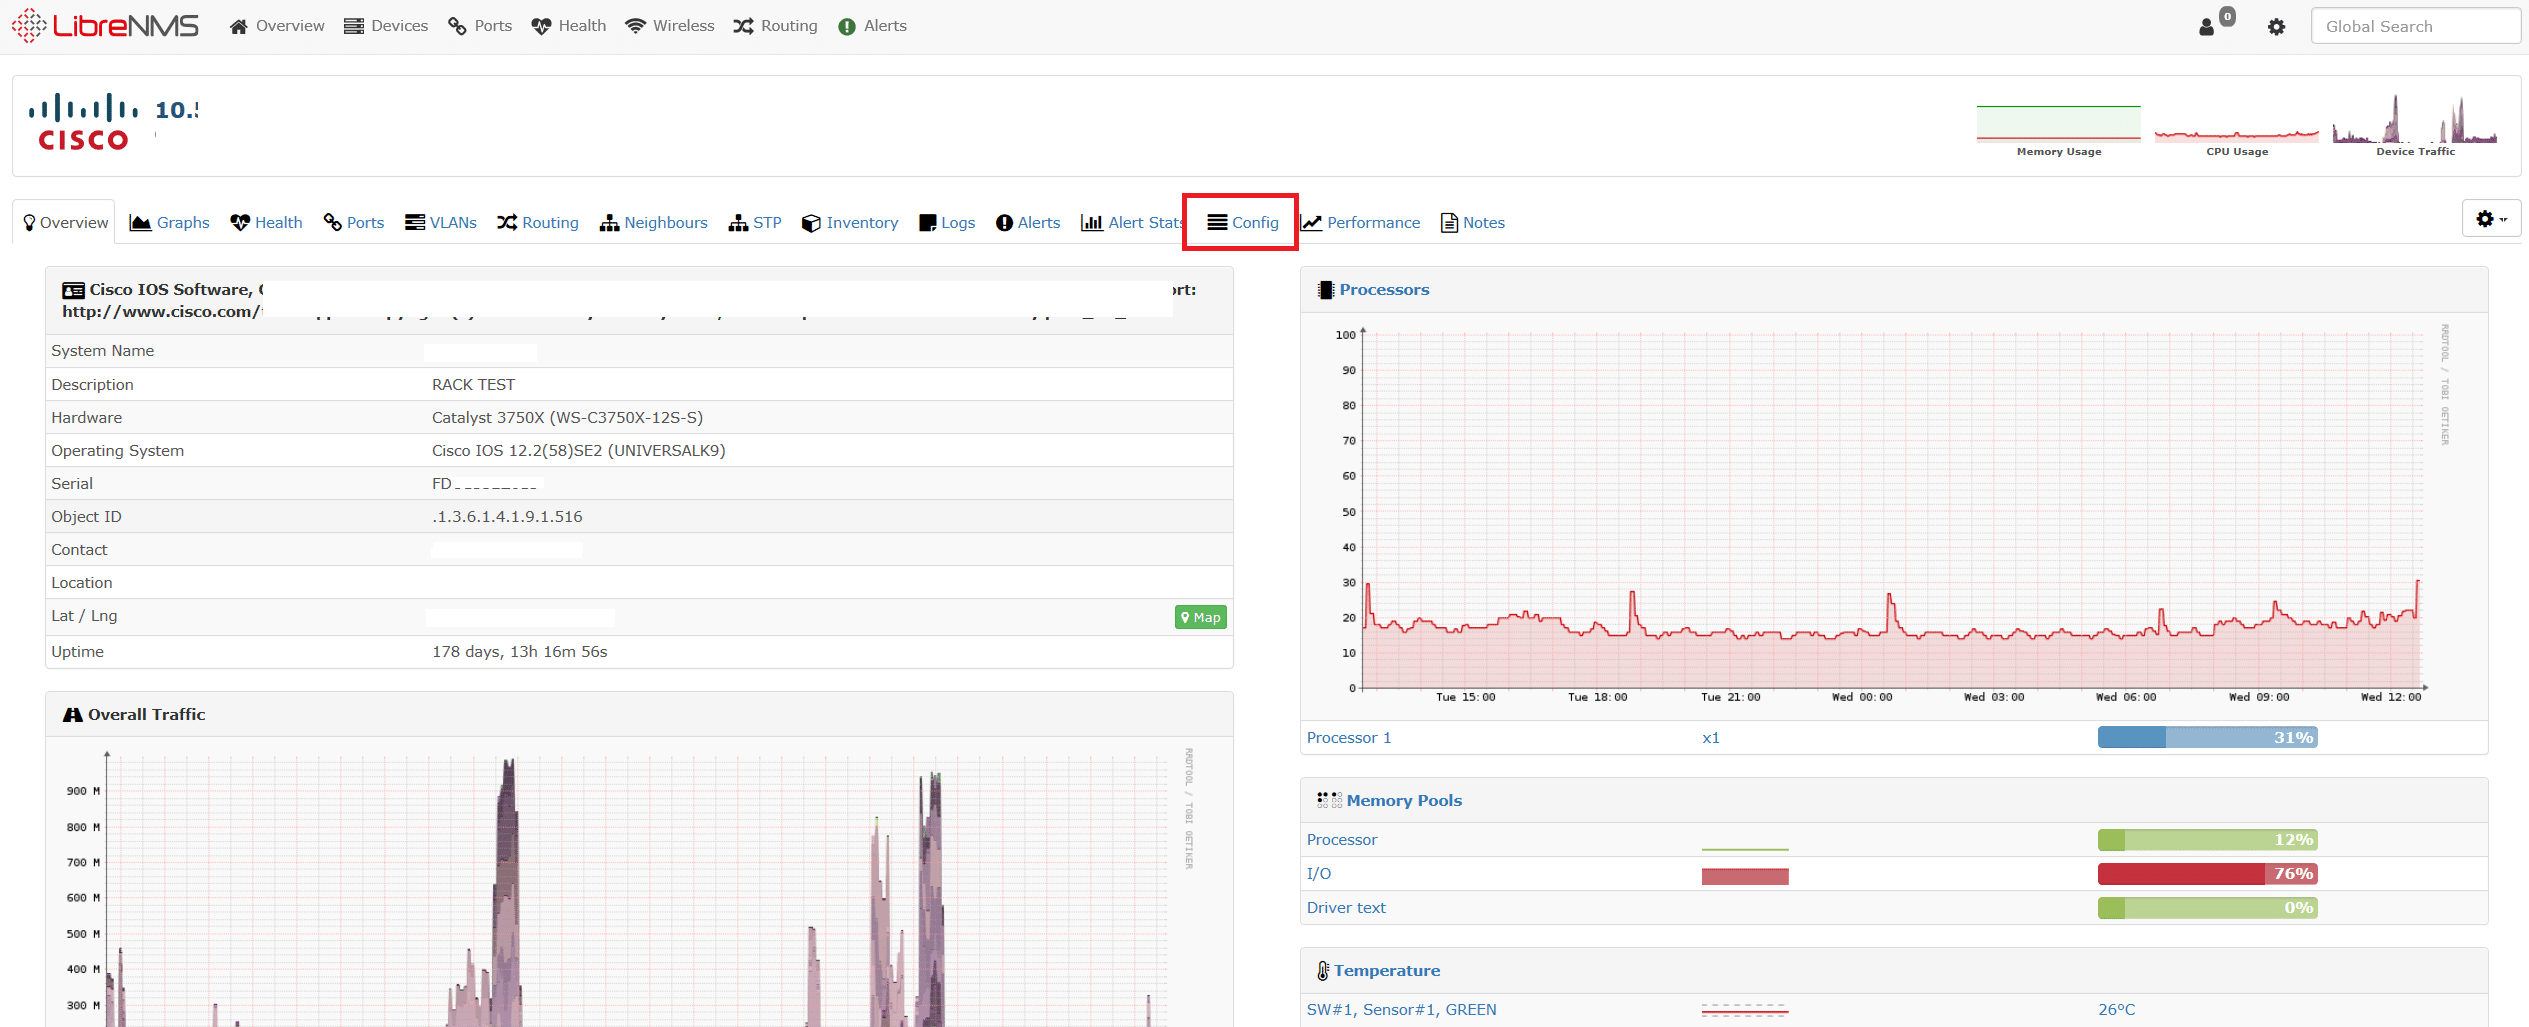Click the Cisco IOS 12.2(58)SE2 value
The height and width of the screenshot is (1027, 2529).
coord(578,450)
